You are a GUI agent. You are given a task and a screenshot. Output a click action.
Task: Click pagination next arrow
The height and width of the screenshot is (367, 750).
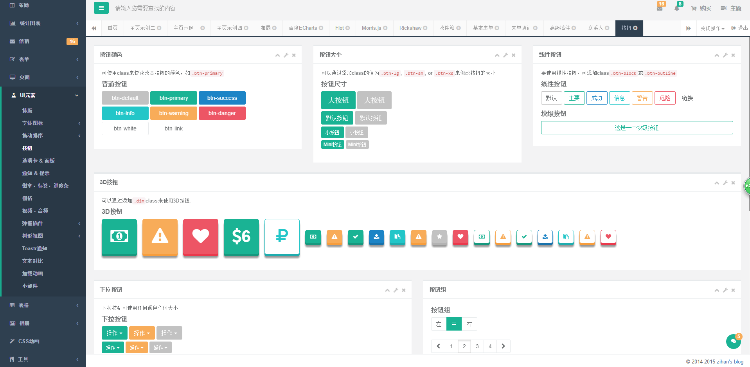coord(503,346)
